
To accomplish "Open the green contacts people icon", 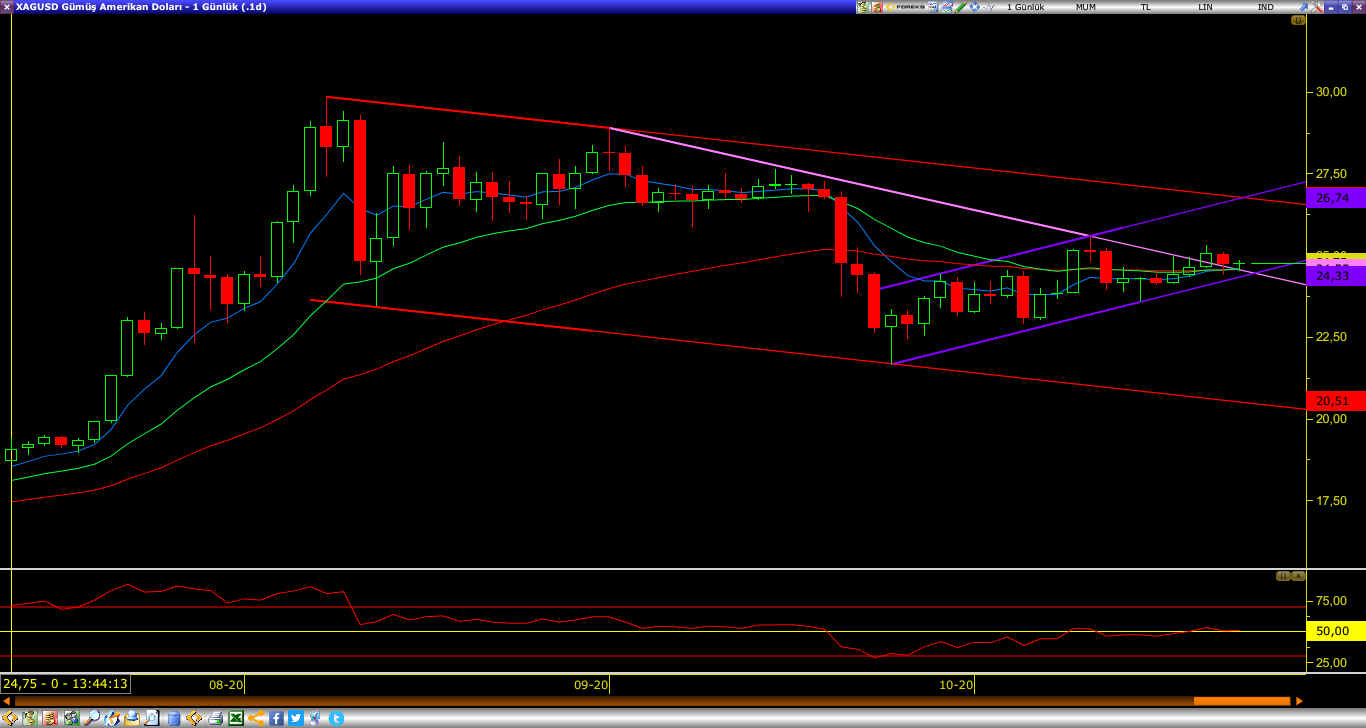I will click(x=72, y=718).
